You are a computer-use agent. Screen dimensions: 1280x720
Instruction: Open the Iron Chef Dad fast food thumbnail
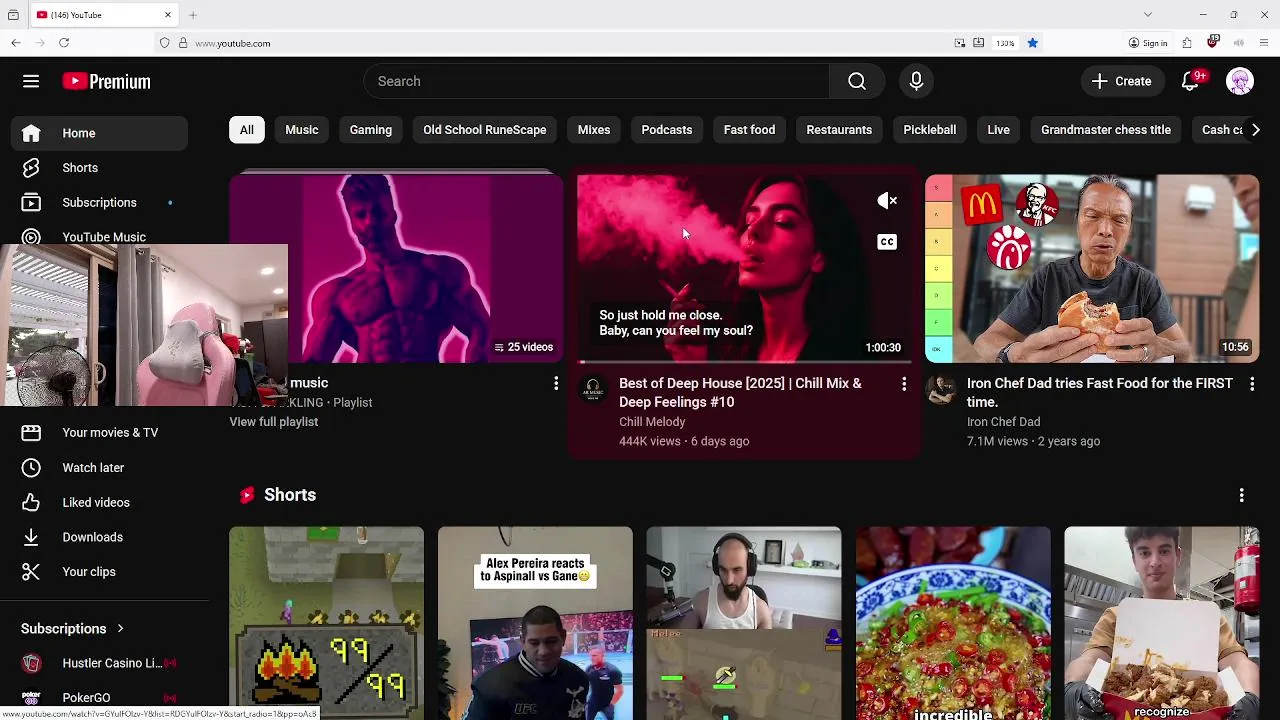[1092, 268]
